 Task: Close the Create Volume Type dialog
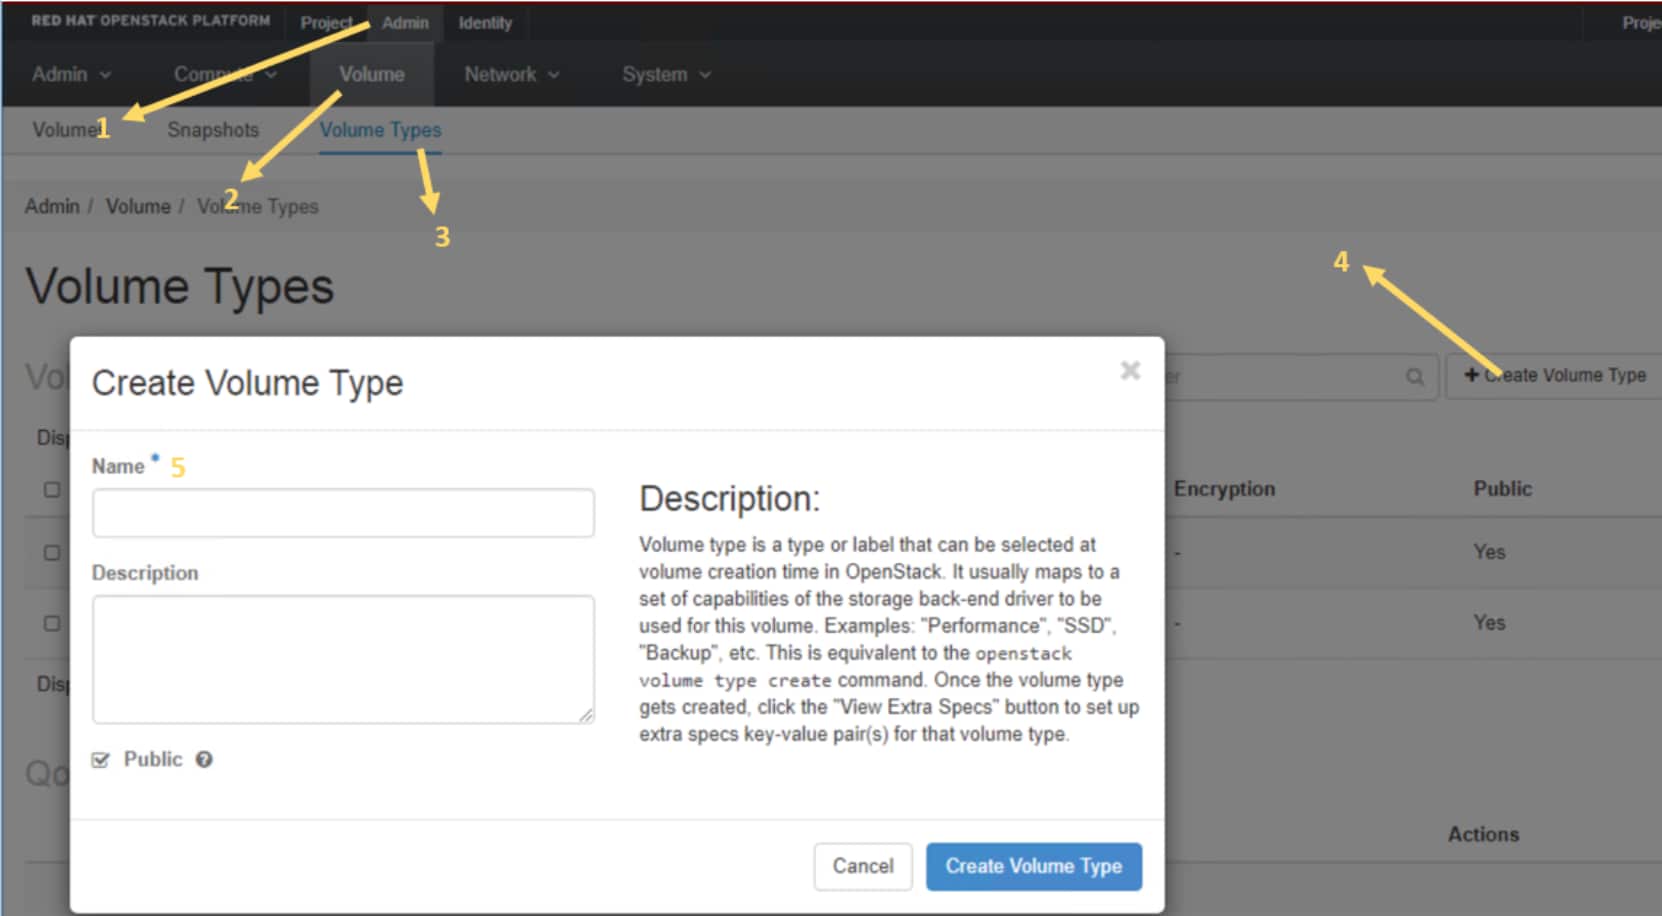[1130, 371]
